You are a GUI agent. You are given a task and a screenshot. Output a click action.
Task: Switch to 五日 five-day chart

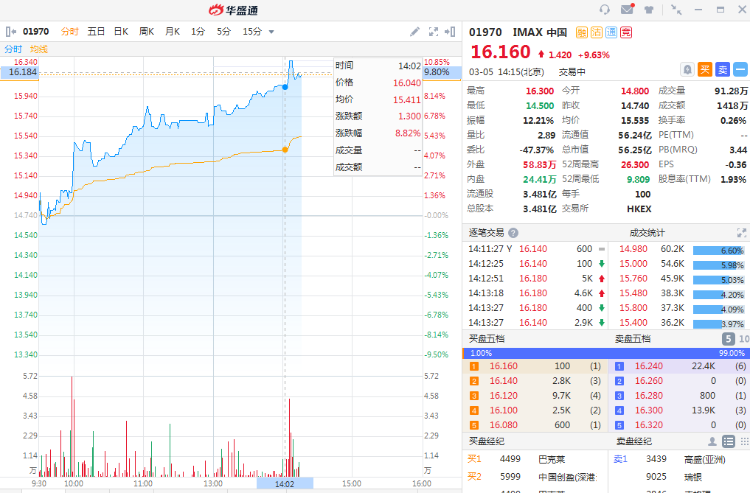[96, 32]
